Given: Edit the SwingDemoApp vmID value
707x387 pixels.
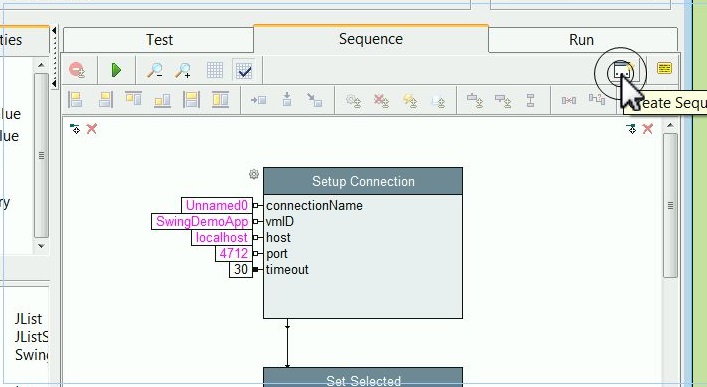Looking at the screenshot, I should (202, 221).
